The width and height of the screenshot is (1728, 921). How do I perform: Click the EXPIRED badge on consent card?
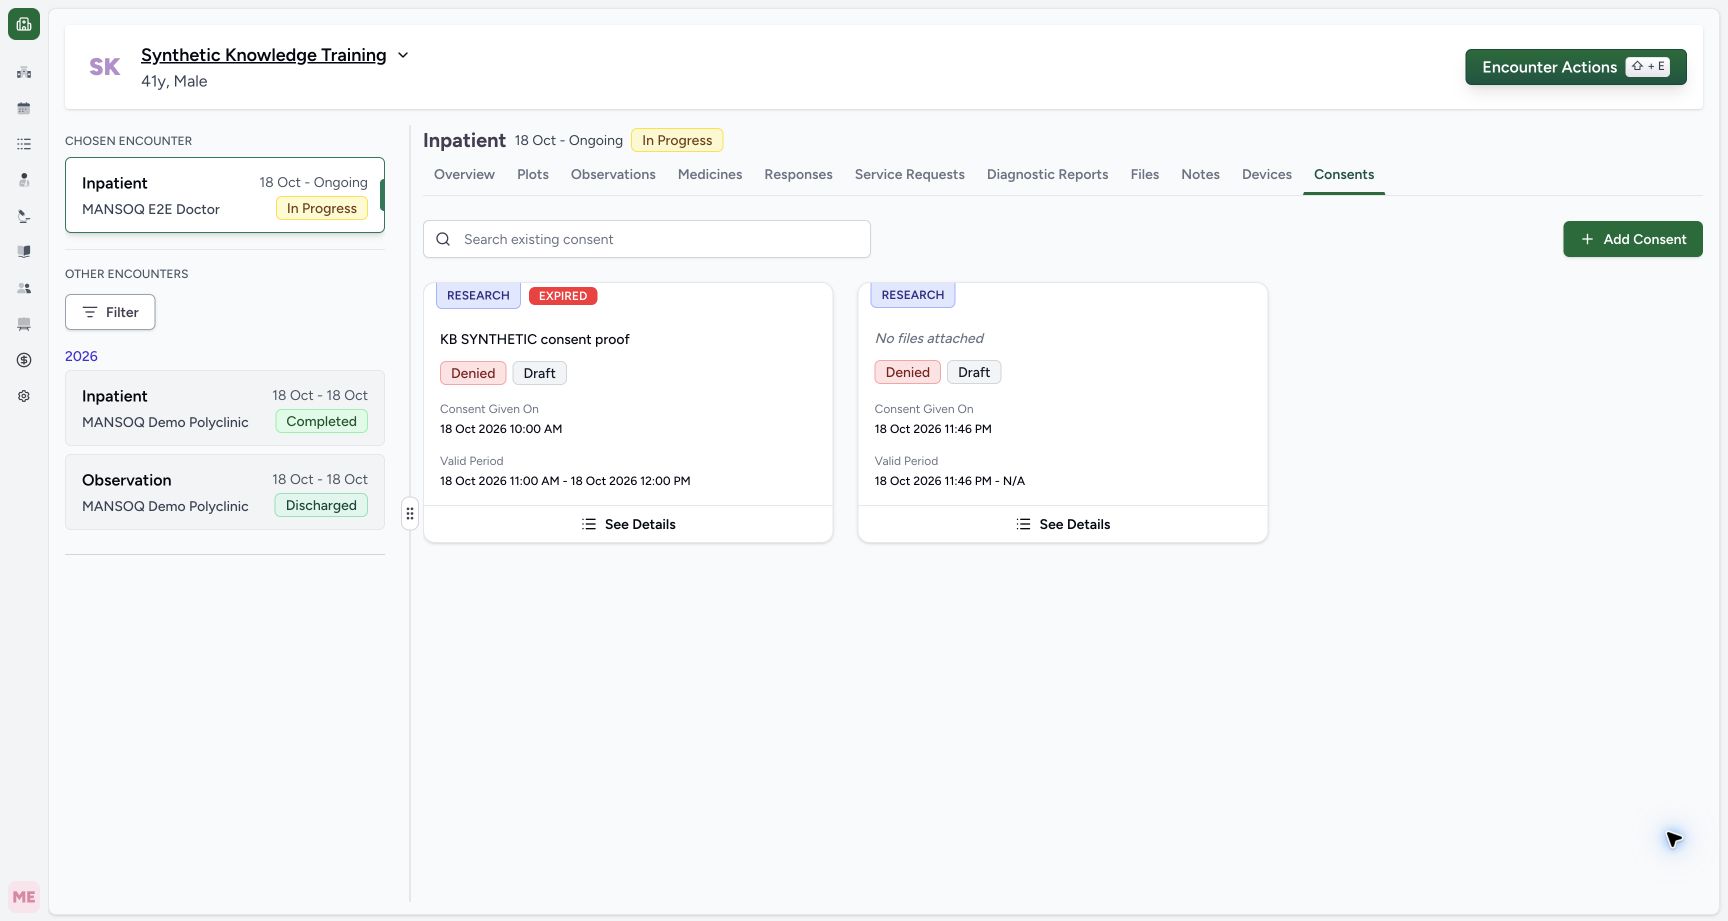click(x=563, y=296)
